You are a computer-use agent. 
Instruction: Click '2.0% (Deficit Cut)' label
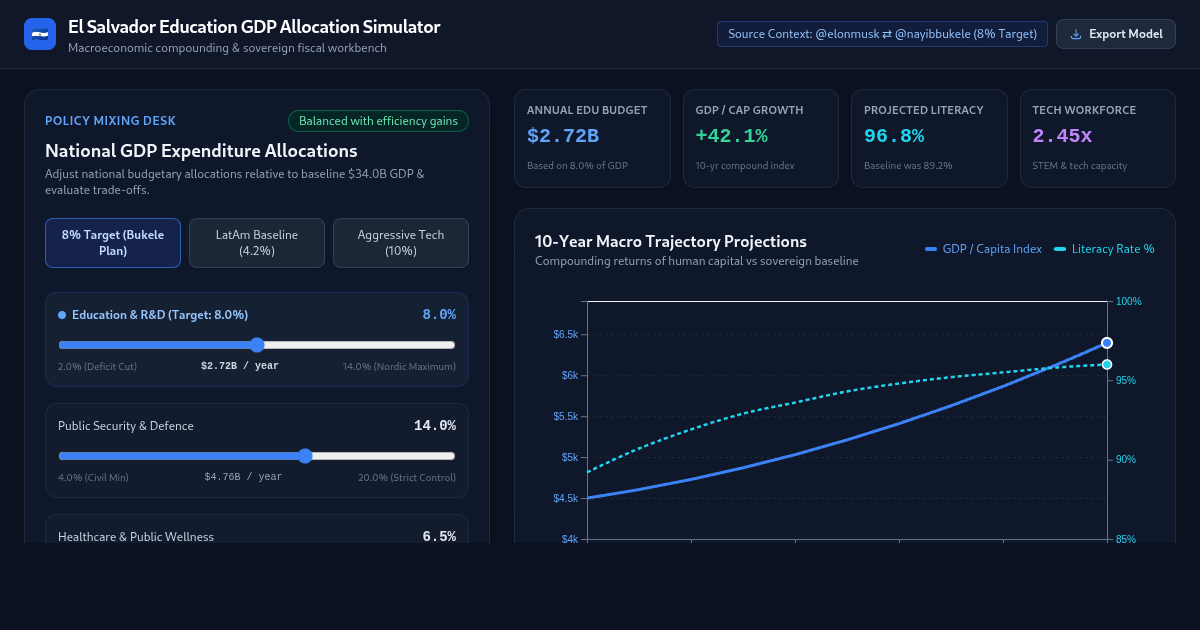98,366
